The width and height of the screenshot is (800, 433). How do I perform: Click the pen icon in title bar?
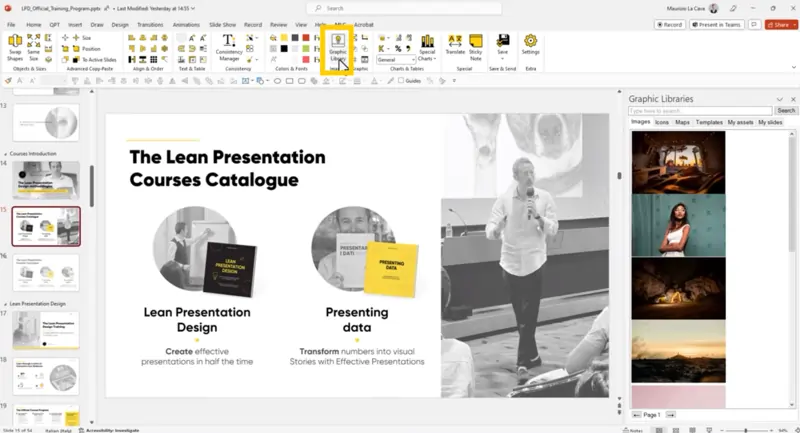tap(733, 8)
